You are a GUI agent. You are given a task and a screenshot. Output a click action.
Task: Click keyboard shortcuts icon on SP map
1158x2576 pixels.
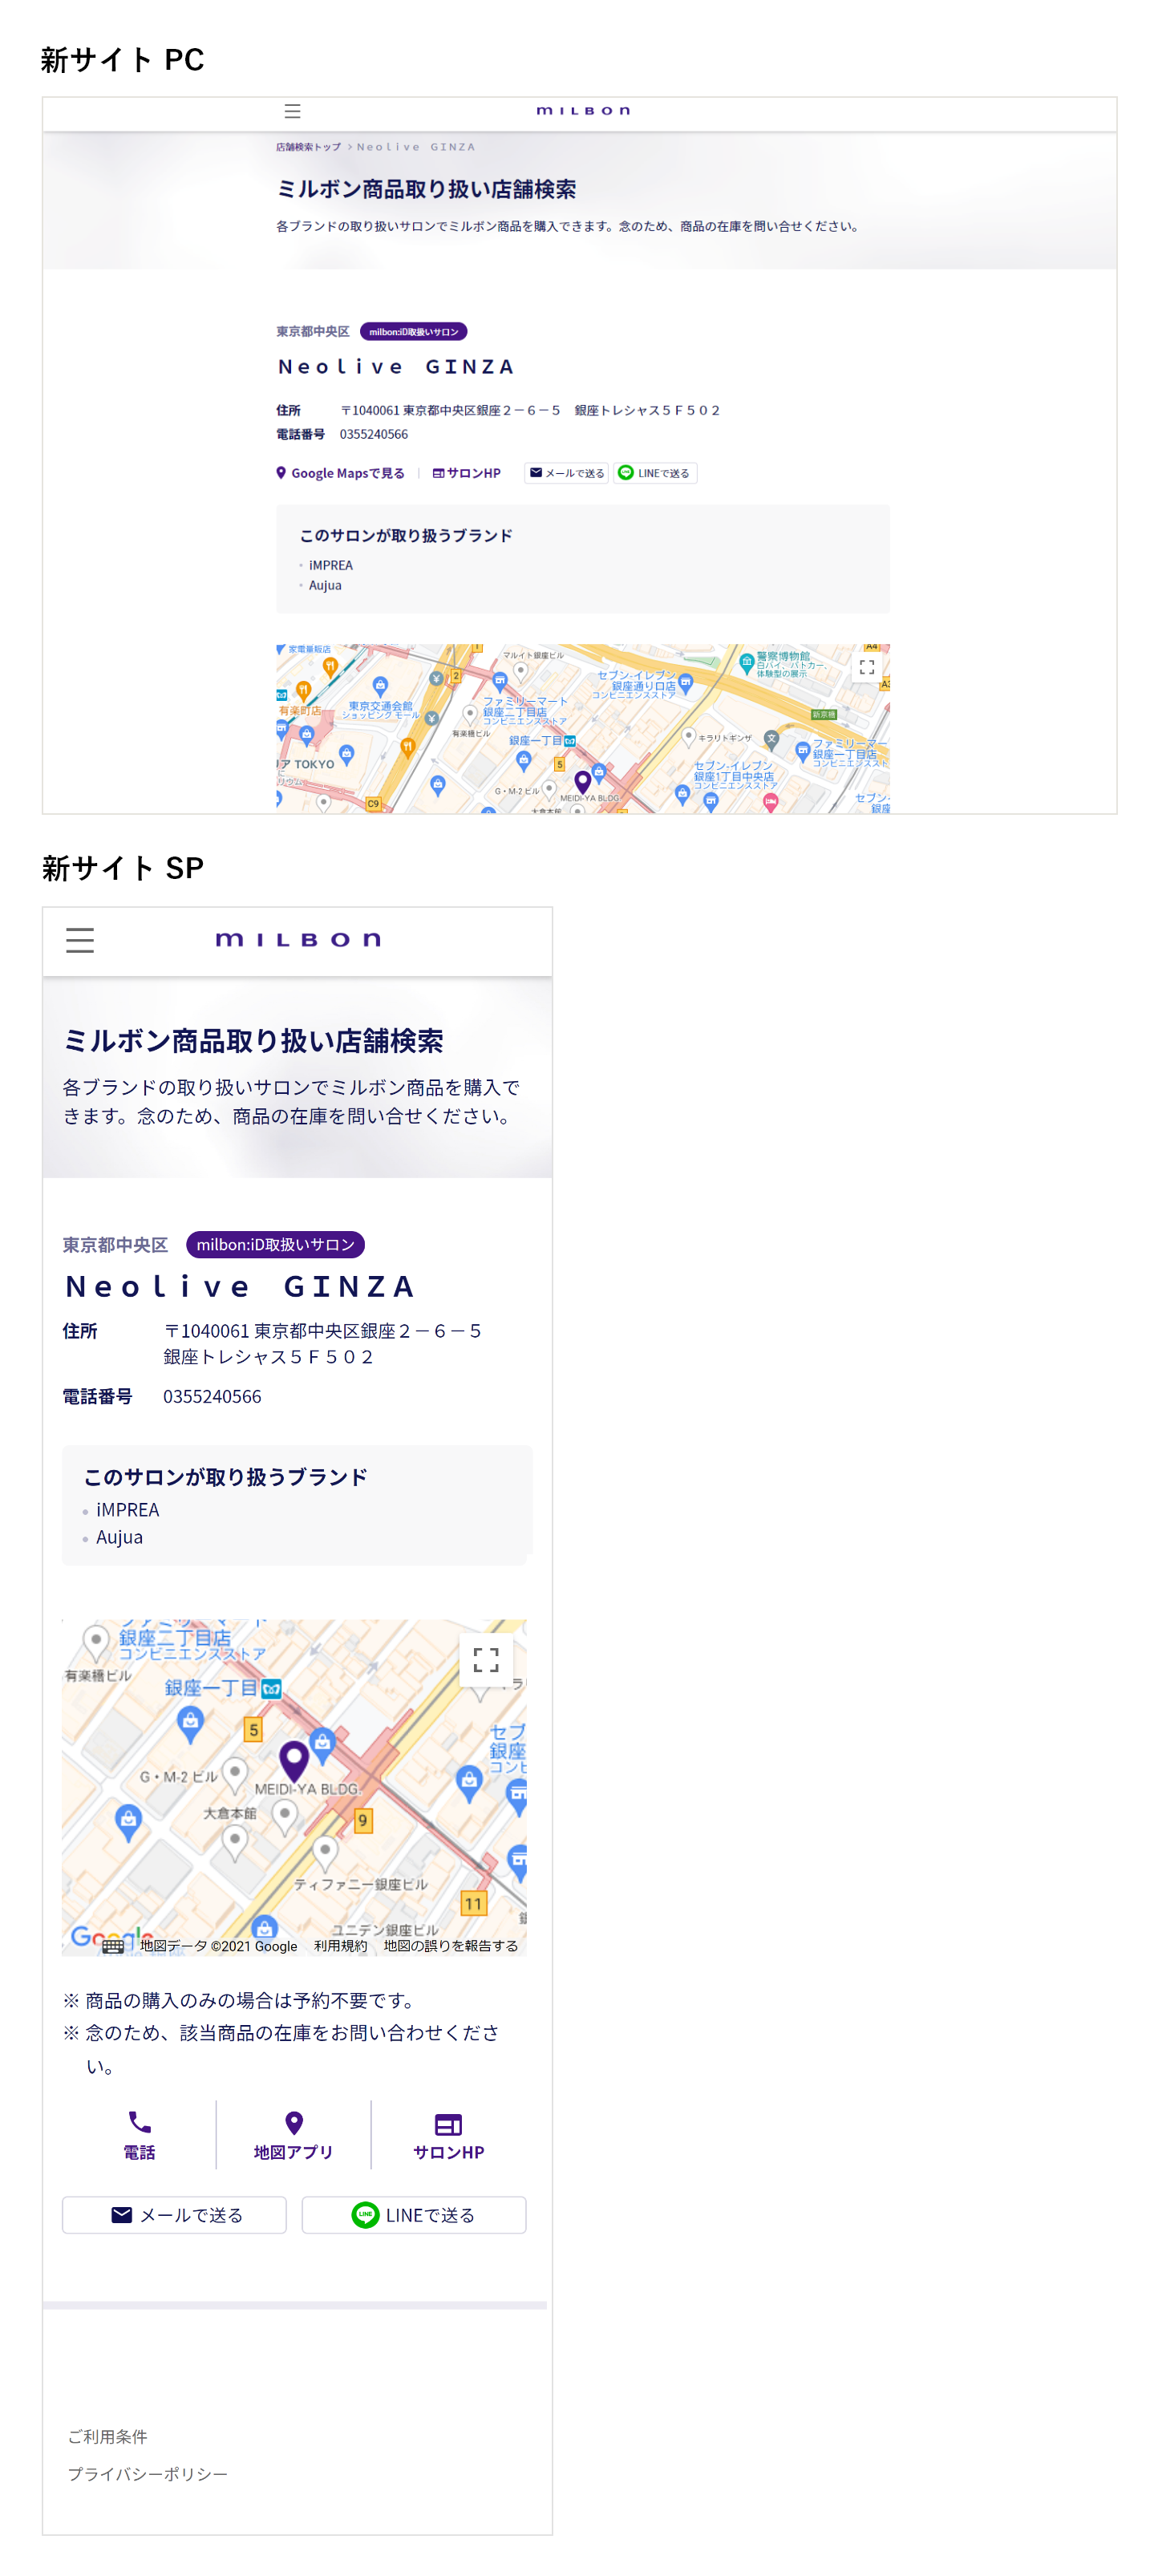pos(112,1946)
